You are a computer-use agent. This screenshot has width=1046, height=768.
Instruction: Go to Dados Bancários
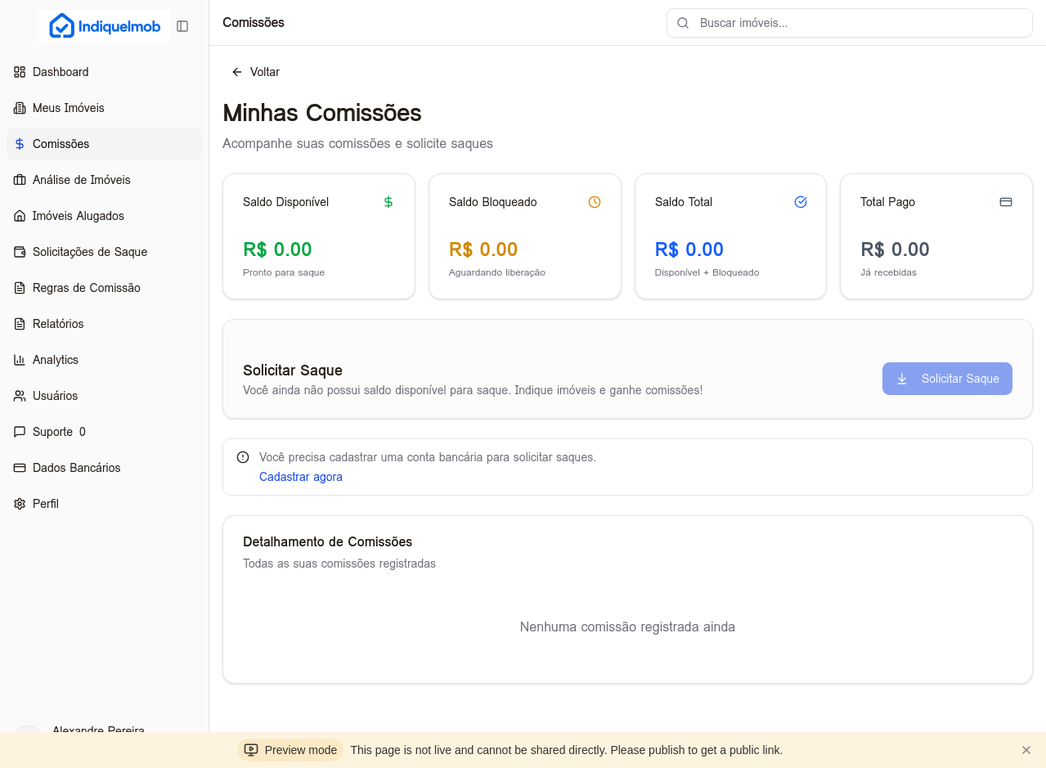(76, 468)
